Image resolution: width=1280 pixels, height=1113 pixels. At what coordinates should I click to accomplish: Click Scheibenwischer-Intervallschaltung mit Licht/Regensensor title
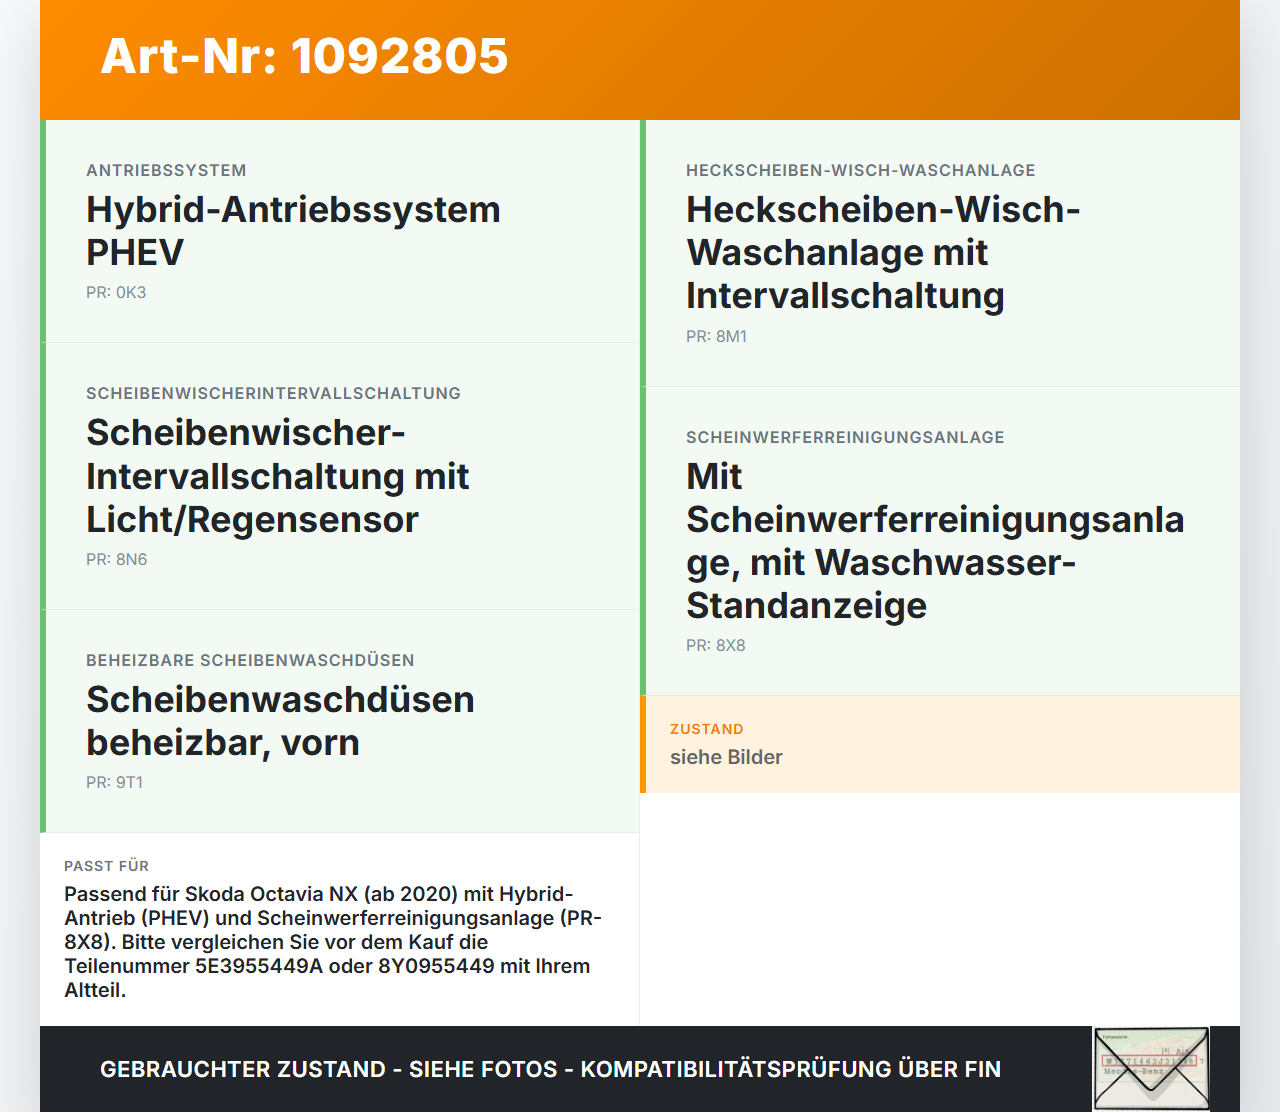[x=277, y=476]
